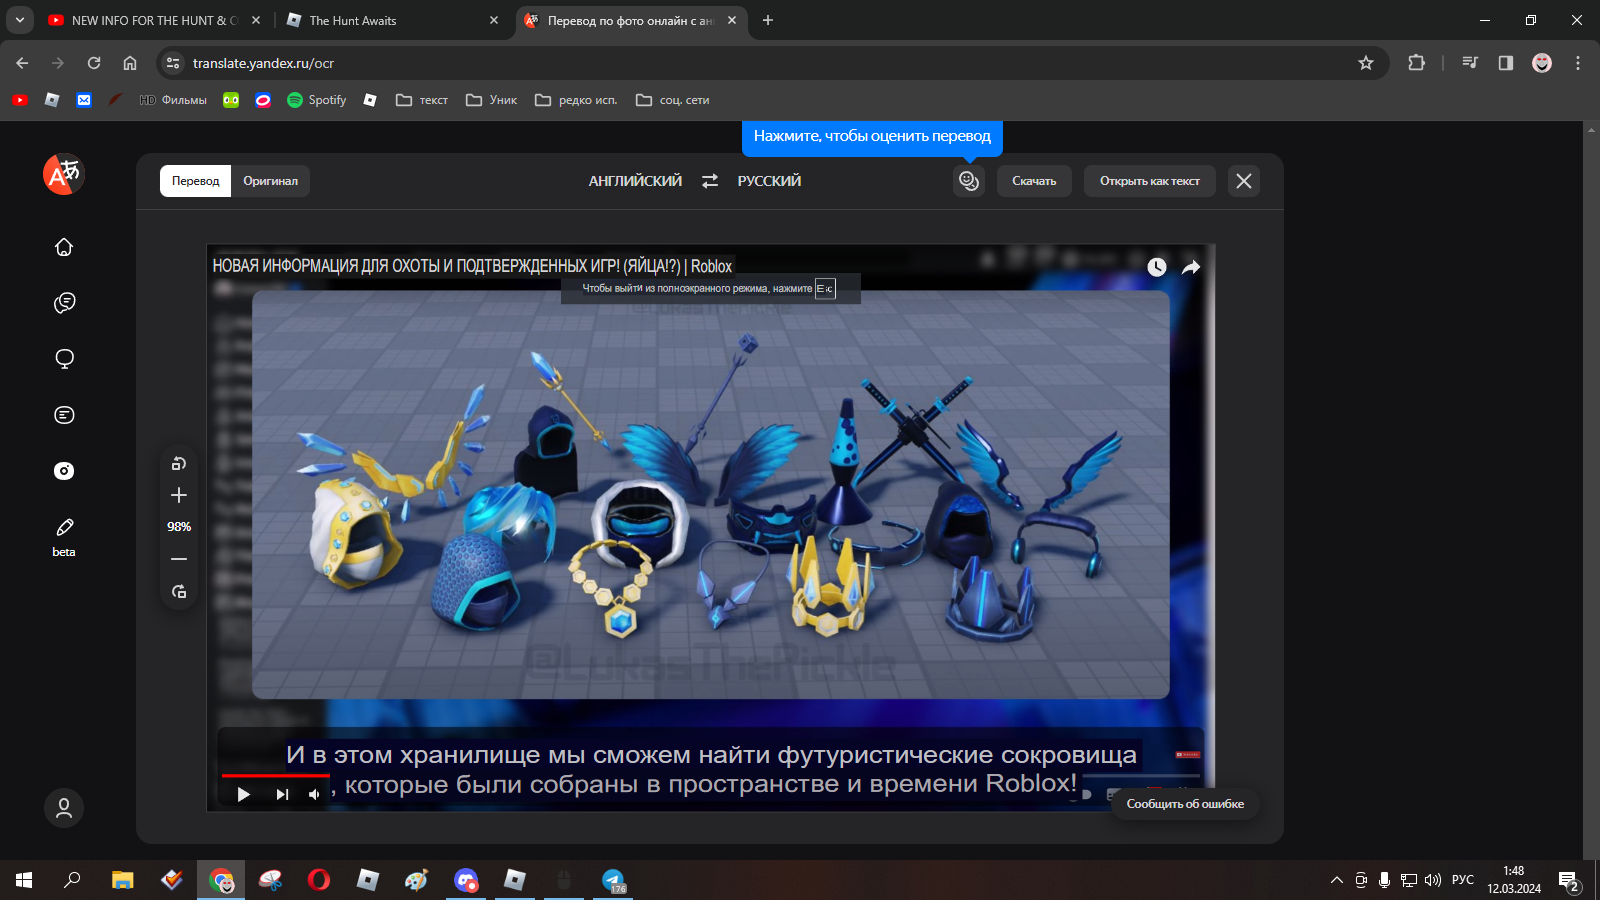The width and height of the screenshot is (1600, 900).
Task: Zoom out with the minus button
Action: point(179,559)
